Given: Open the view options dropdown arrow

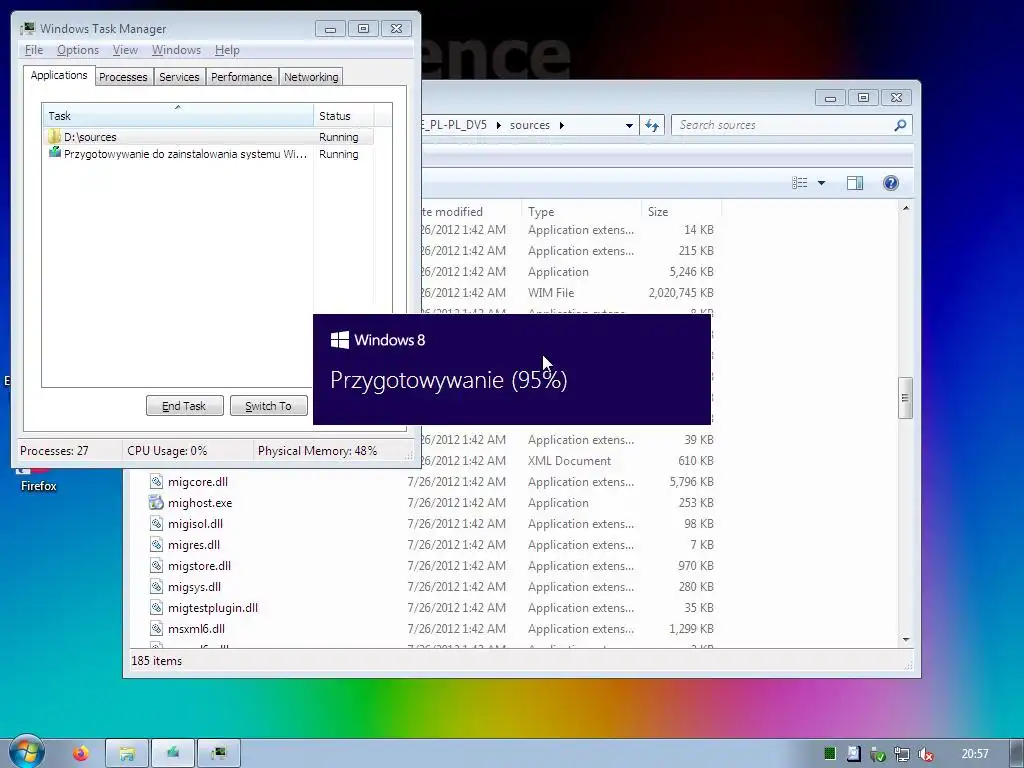Looking at the screenshot, I should click(x=822, y=183).
